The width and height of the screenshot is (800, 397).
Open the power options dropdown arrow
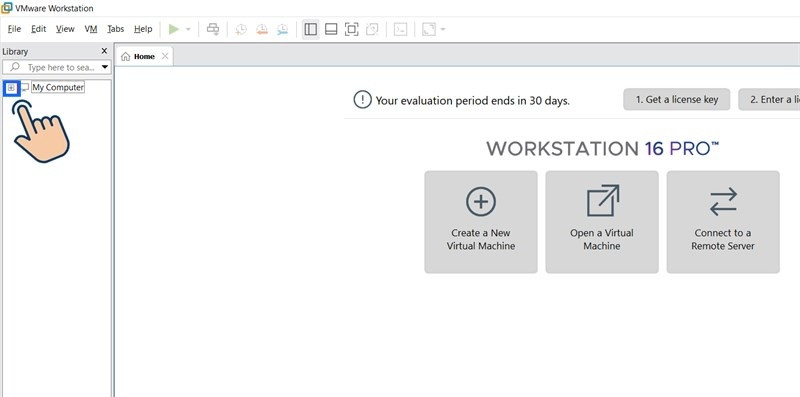(x=188, y=29)
